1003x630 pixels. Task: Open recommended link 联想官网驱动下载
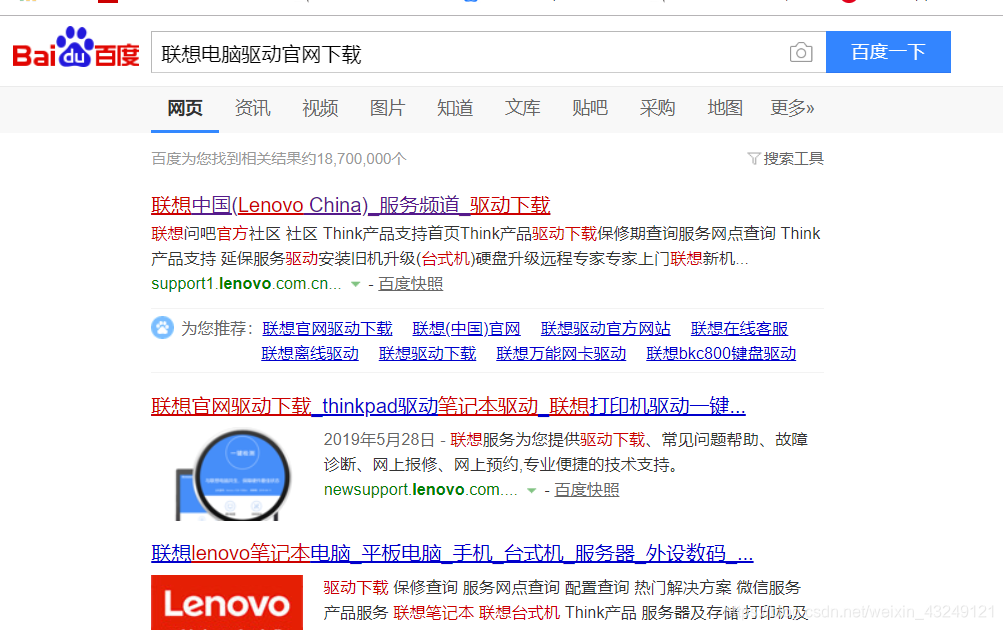328,329
